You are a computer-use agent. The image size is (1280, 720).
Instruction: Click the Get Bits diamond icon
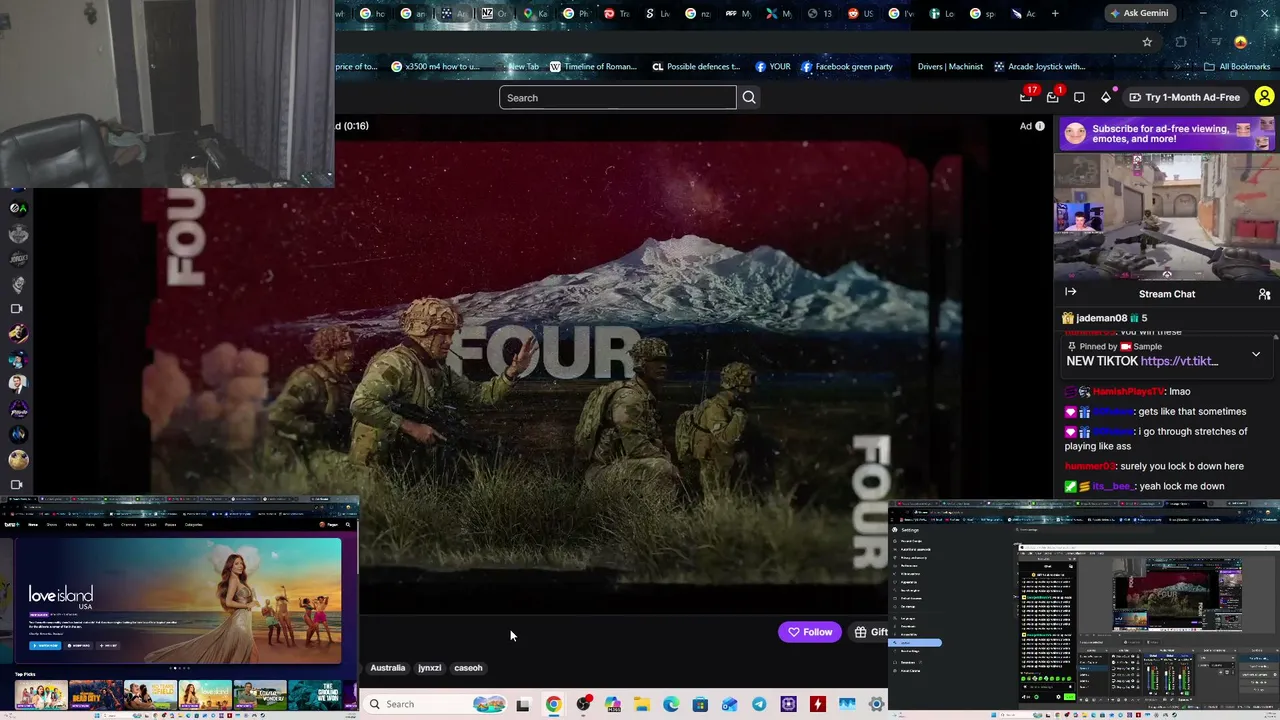[x=1105, y=97]
